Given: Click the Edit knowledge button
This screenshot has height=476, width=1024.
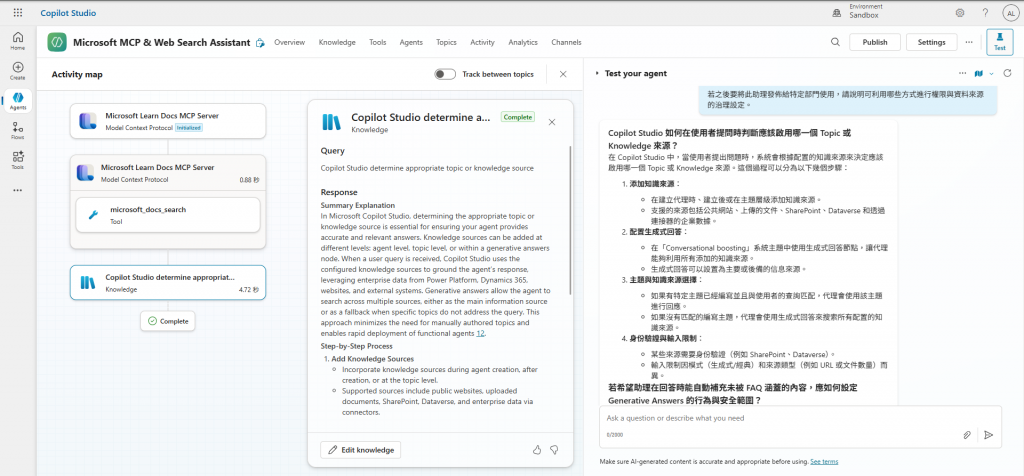Looking at the screenshot, I should 360,450.
